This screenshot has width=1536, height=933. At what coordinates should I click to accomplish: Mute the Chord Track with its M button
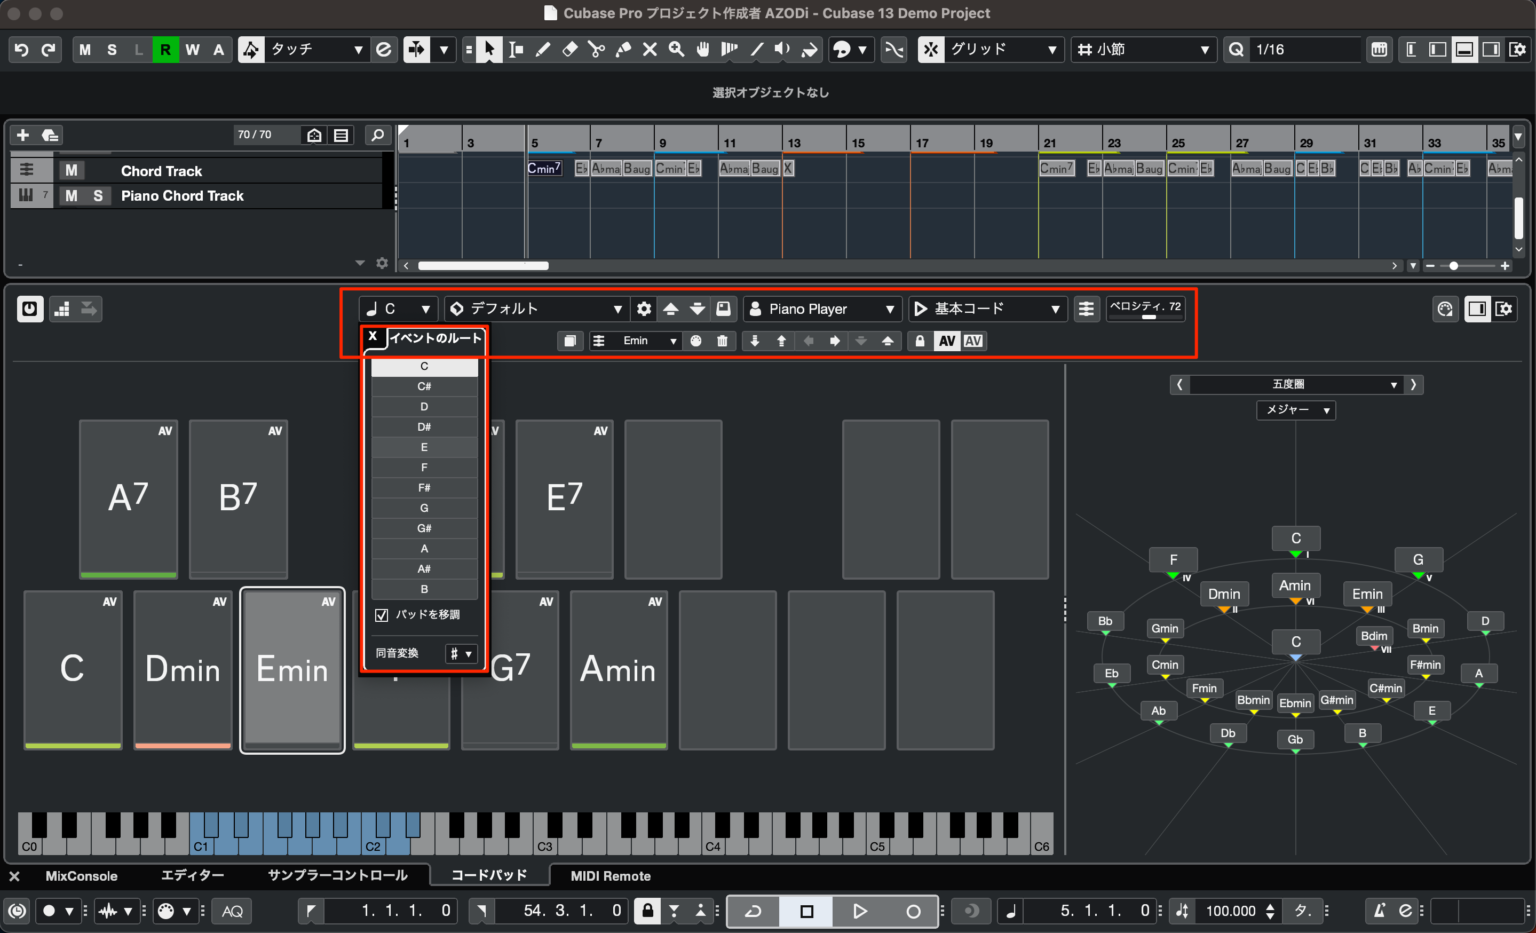pos(70,170)
